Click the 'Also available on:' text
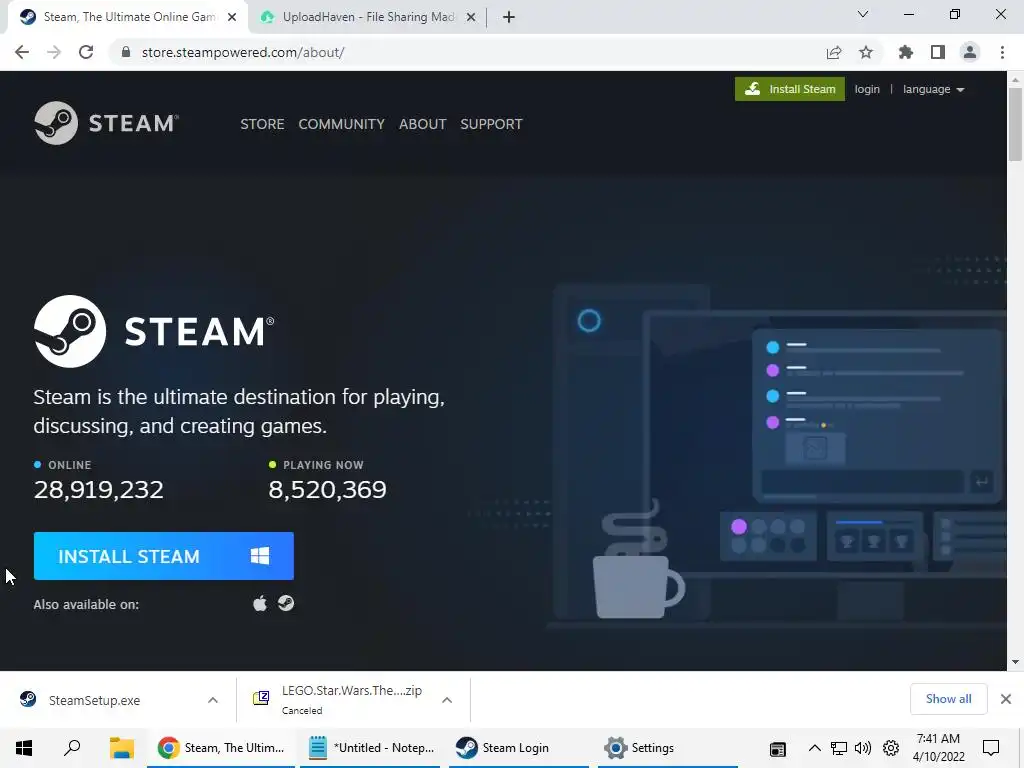1024x768 pixels. (86, 604)
